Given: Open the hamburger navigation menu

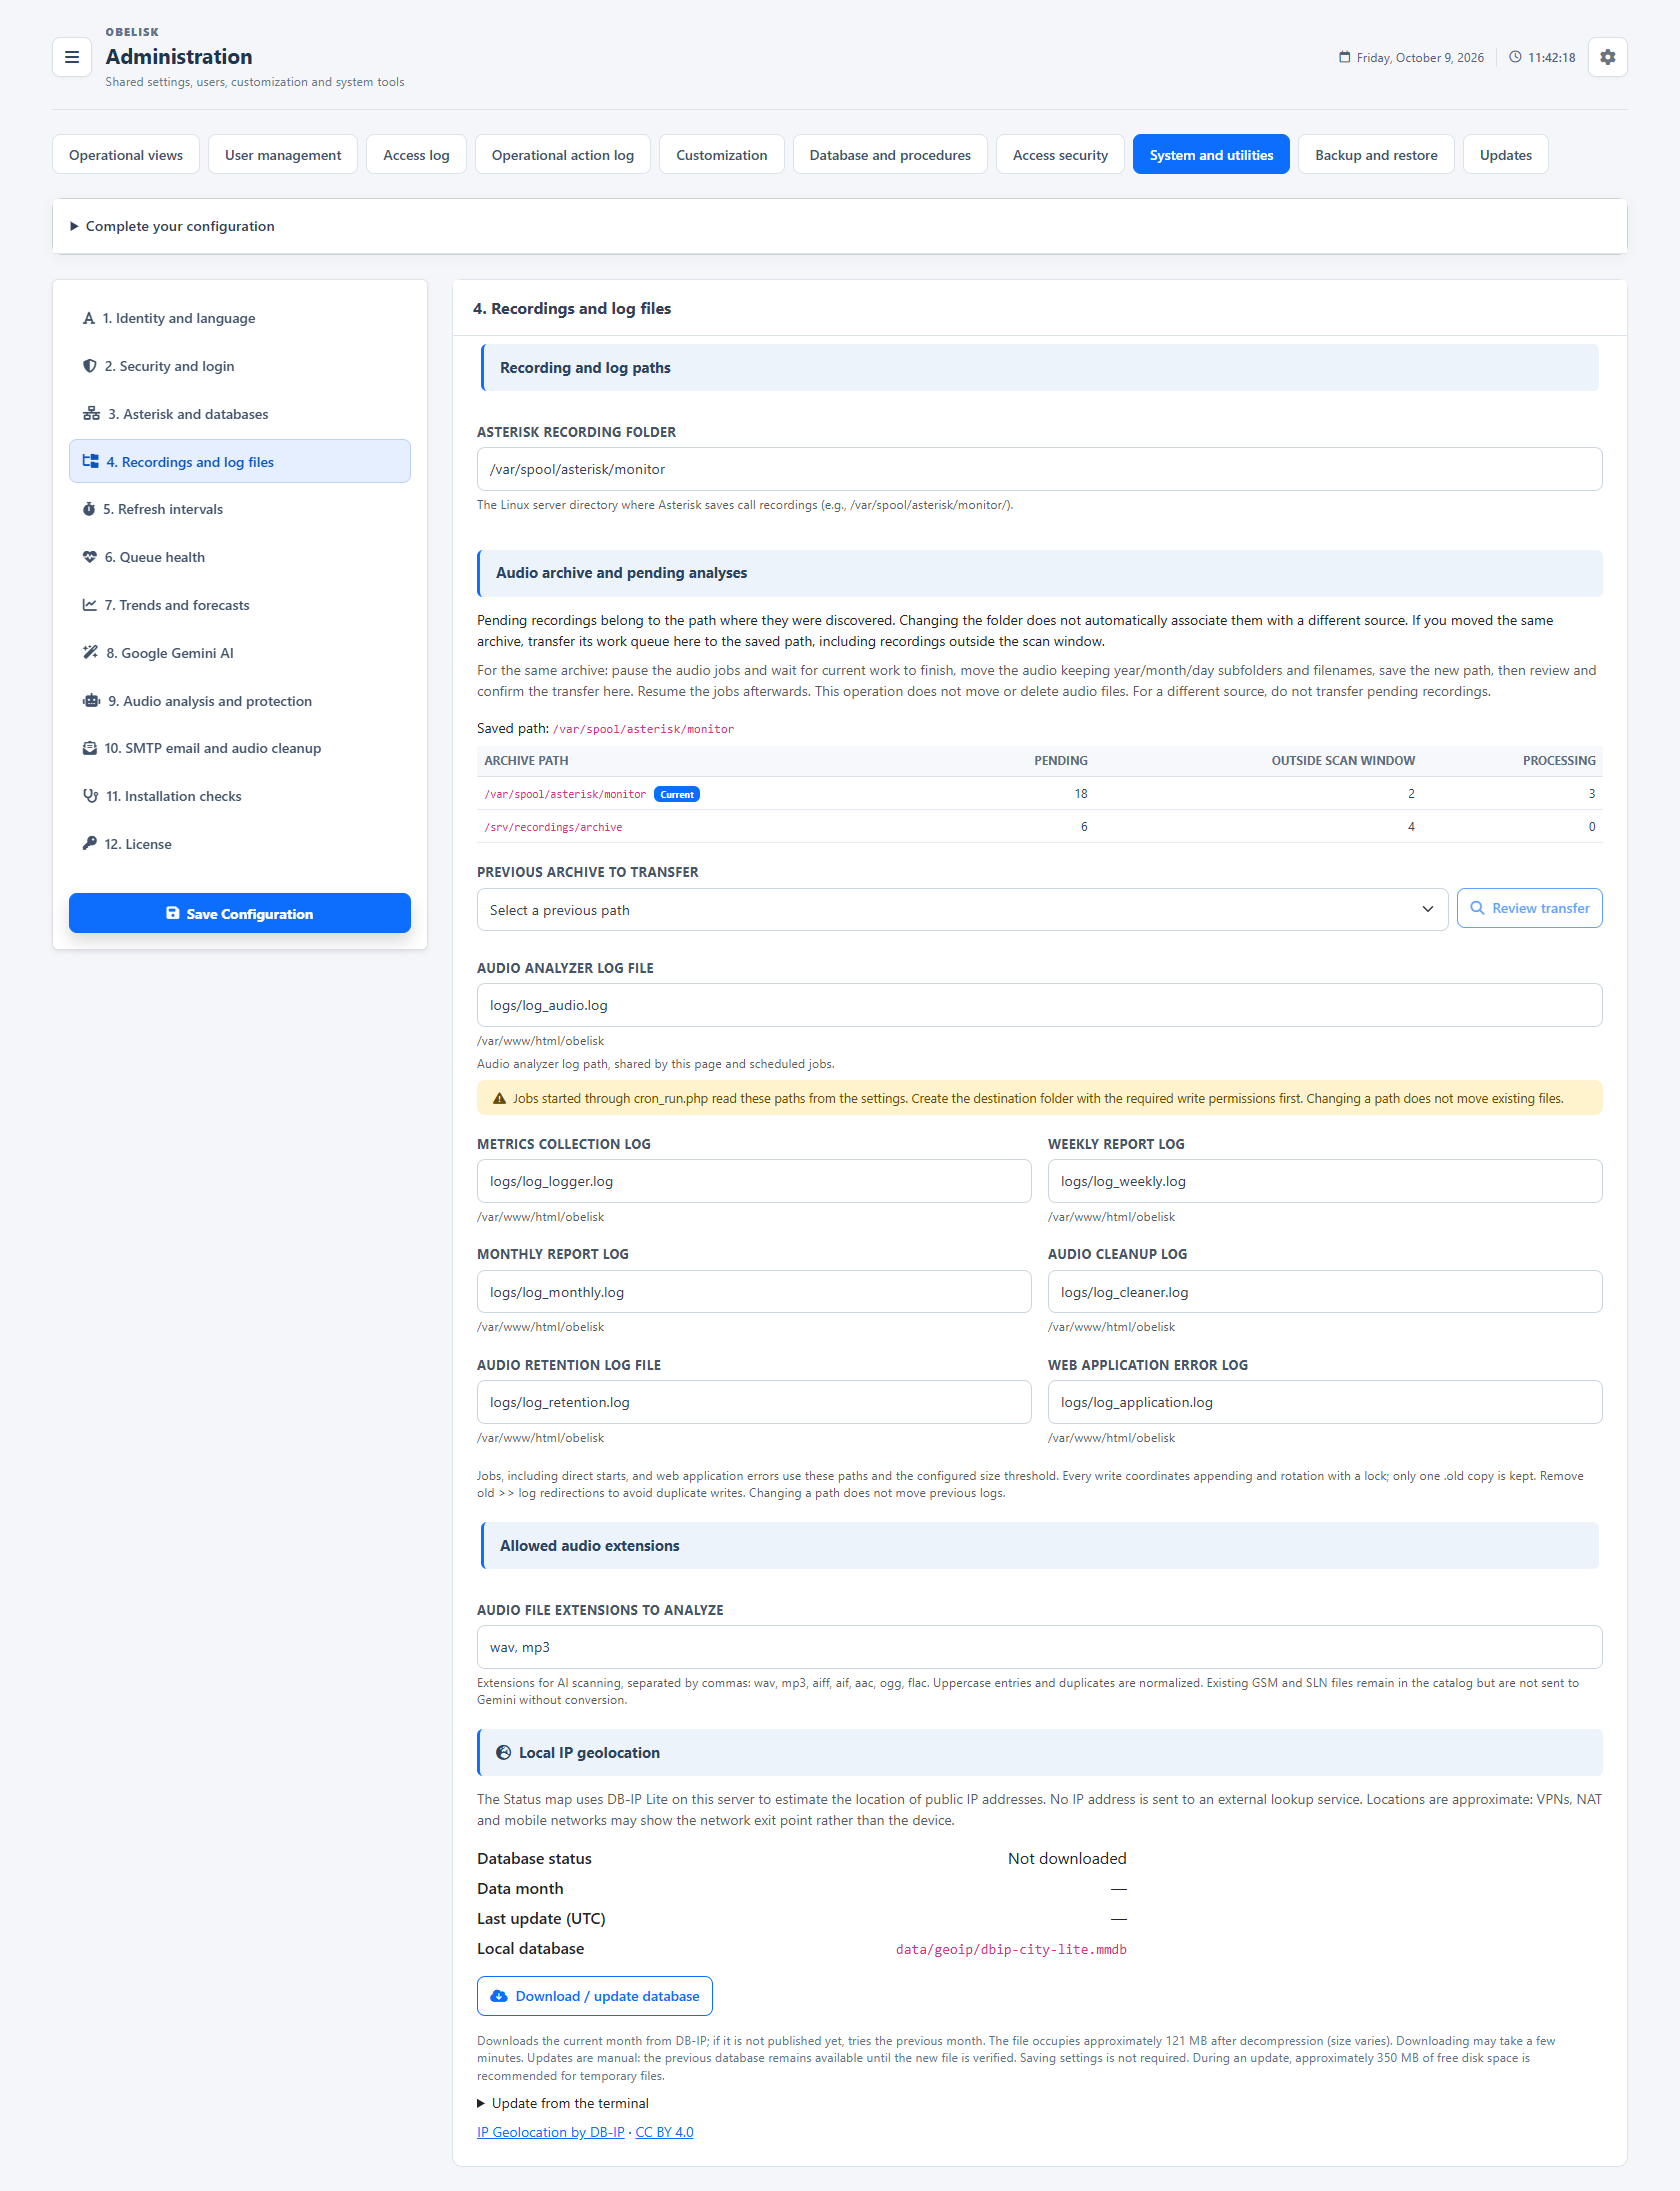Looking at the screenshot, I should point(72,57).
